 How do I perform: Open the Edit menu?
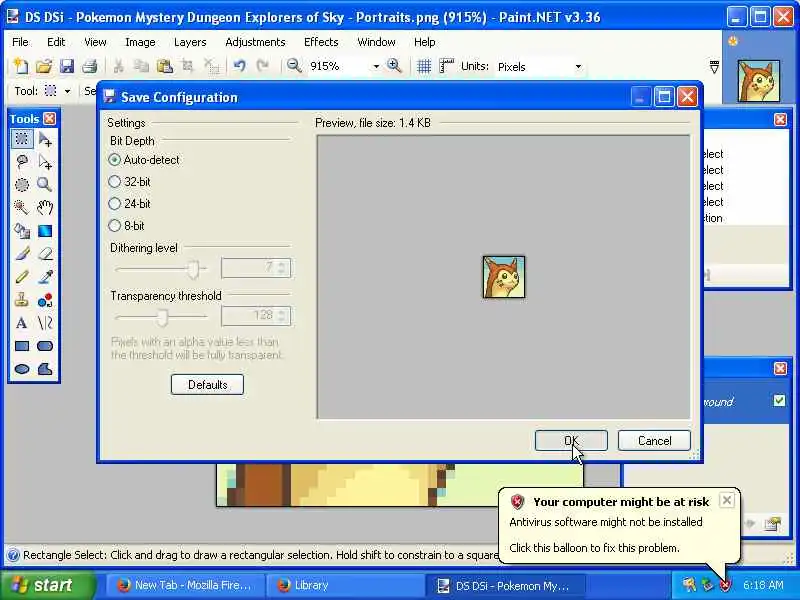[x=56, y=42]
